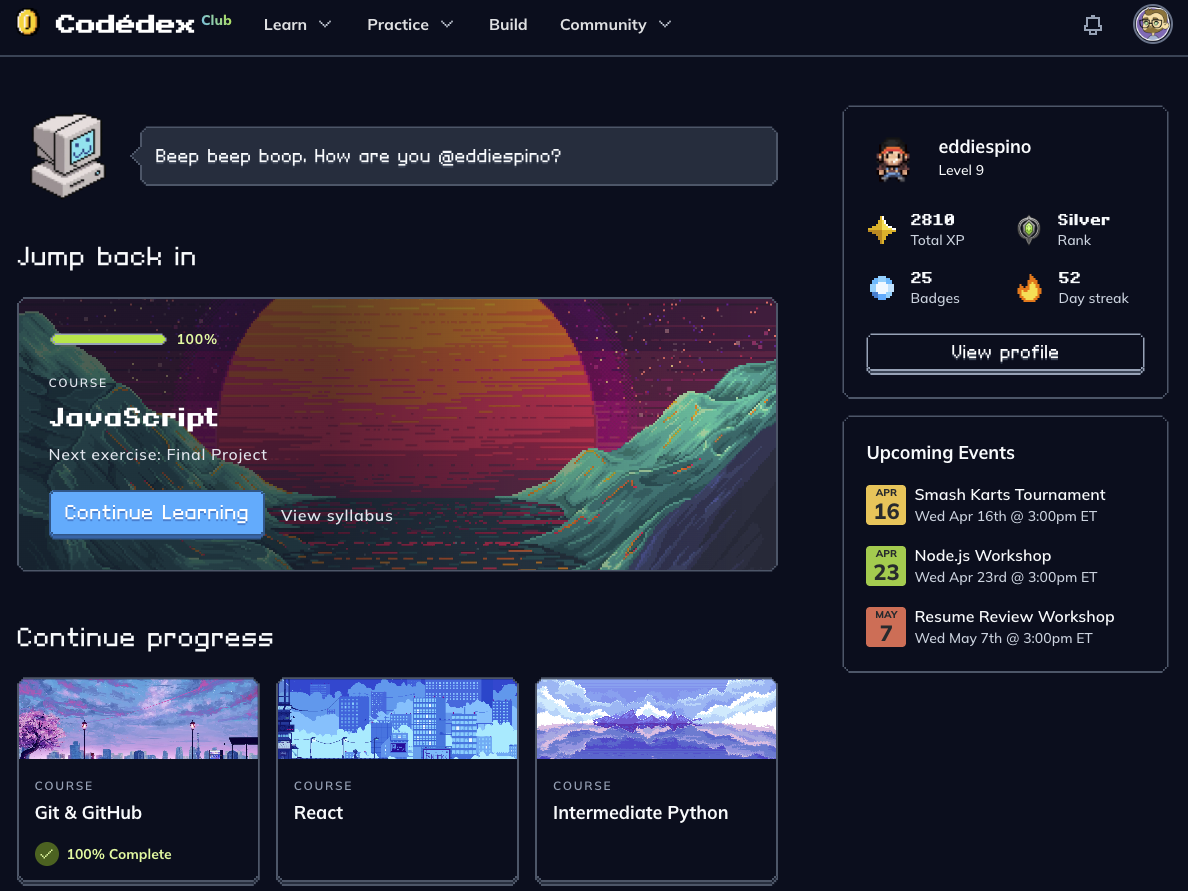Click the green check beside 100% Complete

47,854
